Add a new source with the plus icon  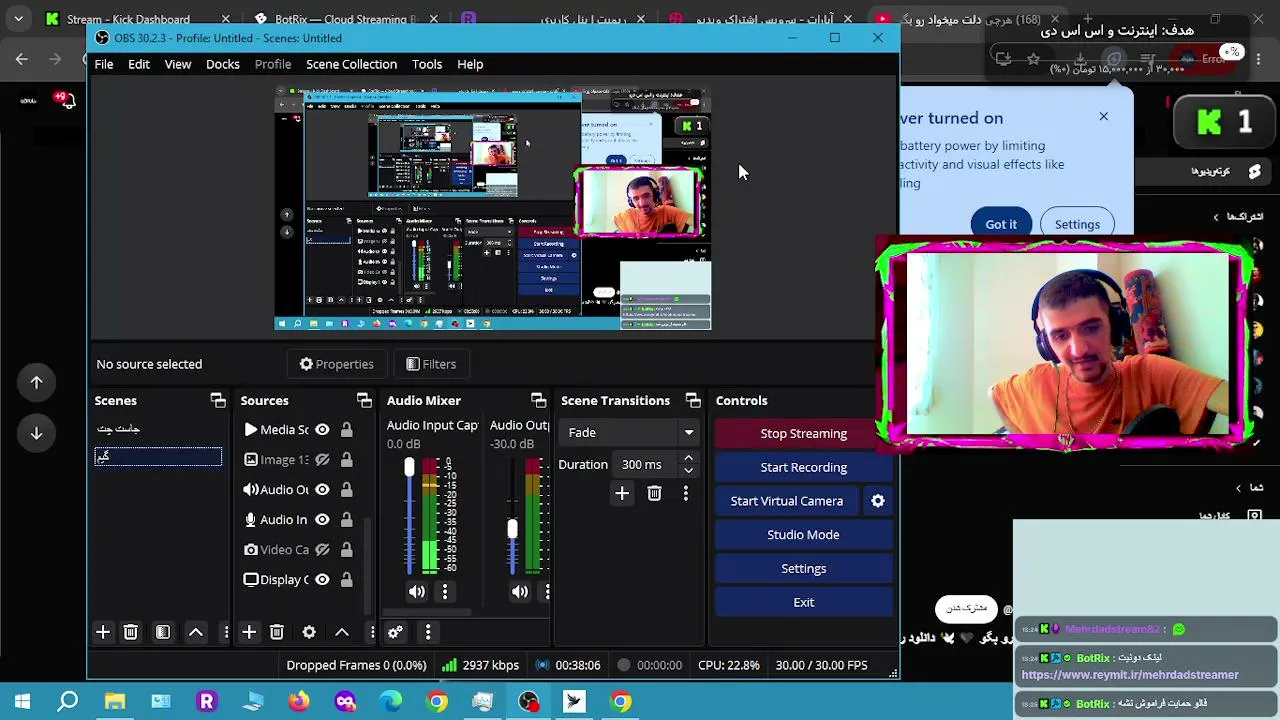coord(249,632)
